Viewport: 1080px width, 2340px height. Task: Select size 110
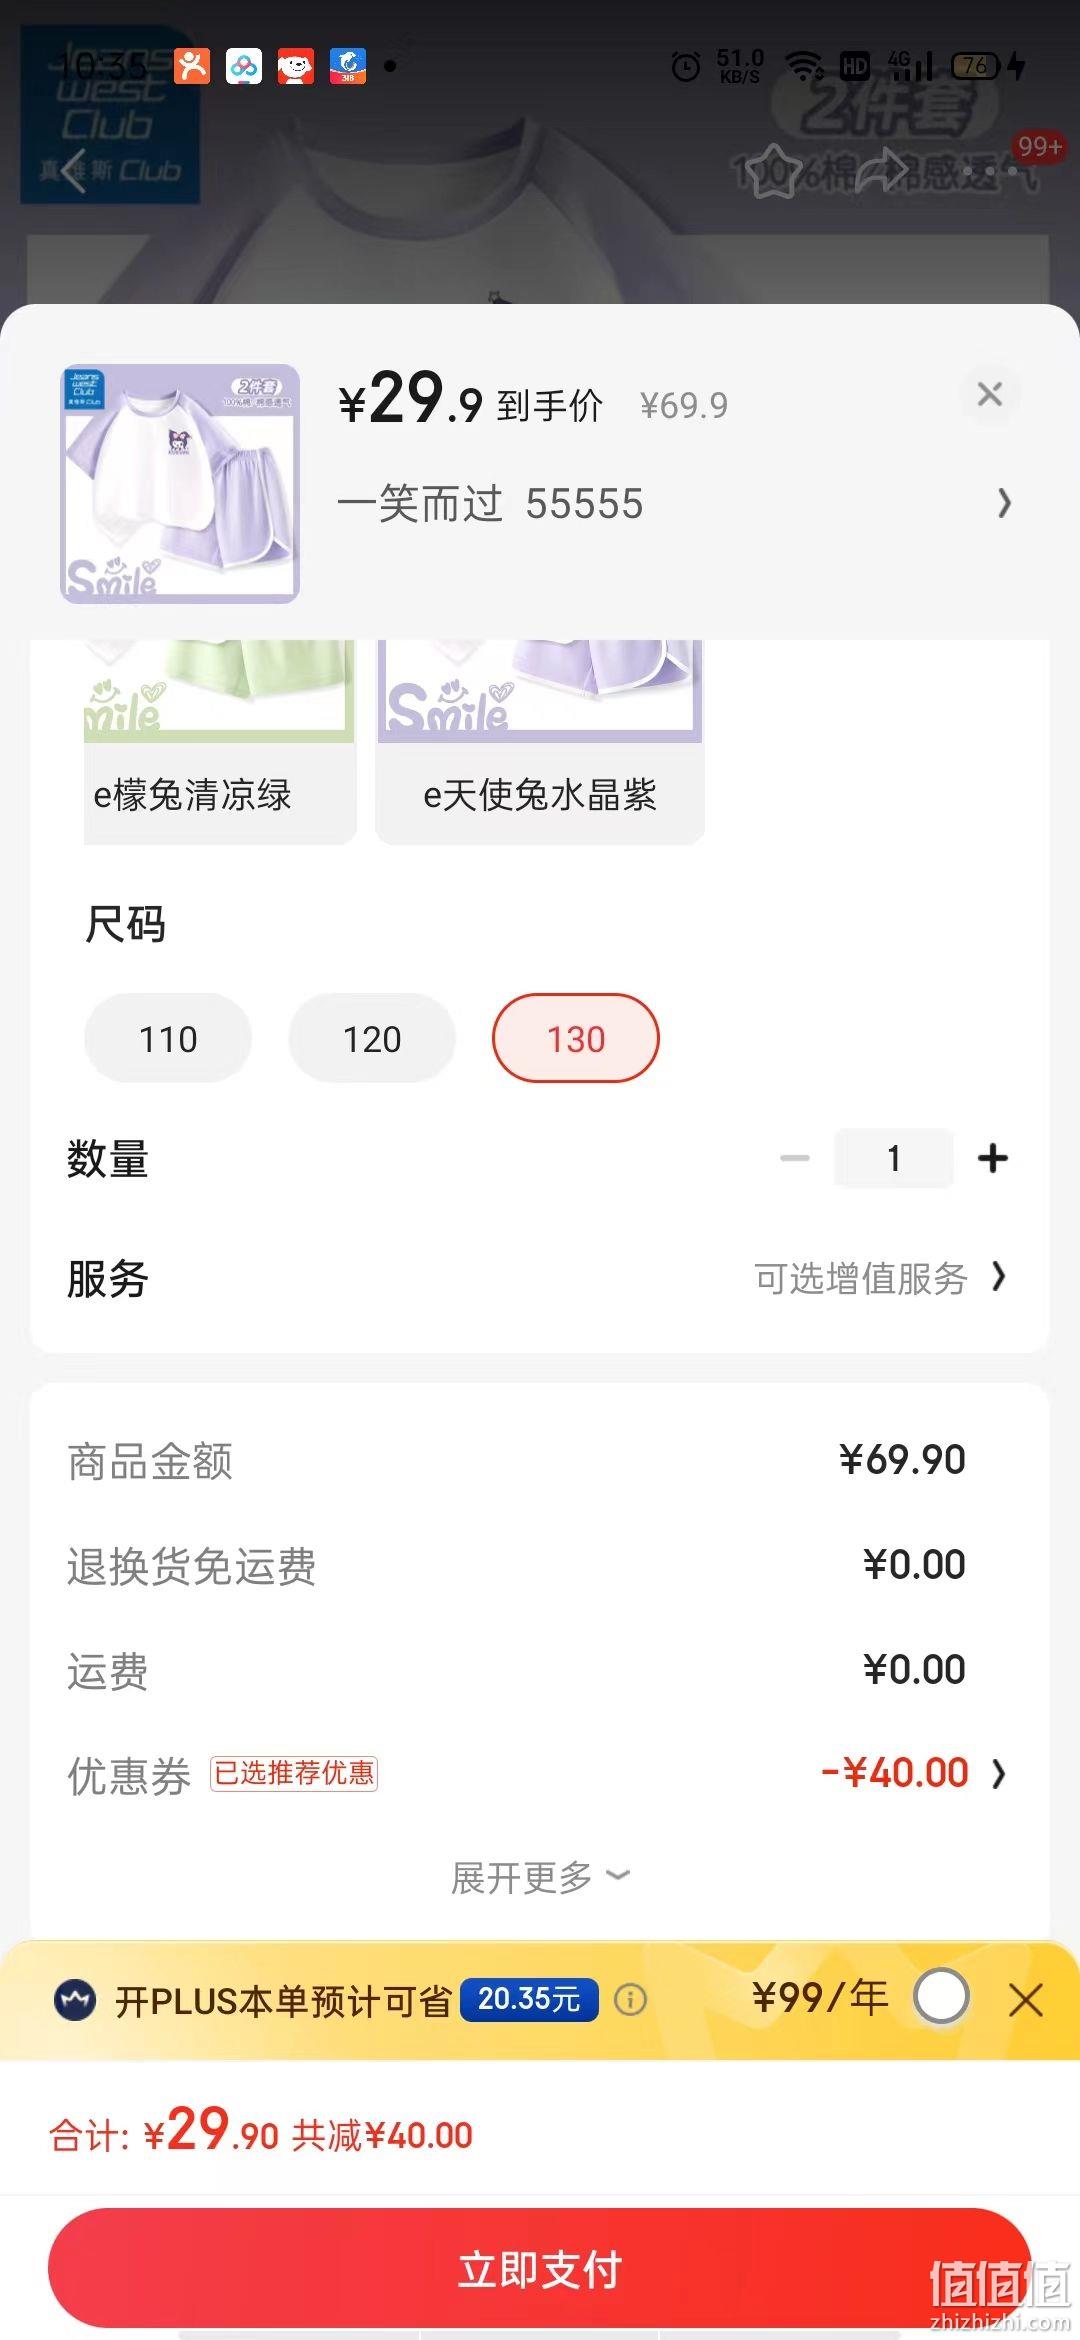pos(168,1038)
